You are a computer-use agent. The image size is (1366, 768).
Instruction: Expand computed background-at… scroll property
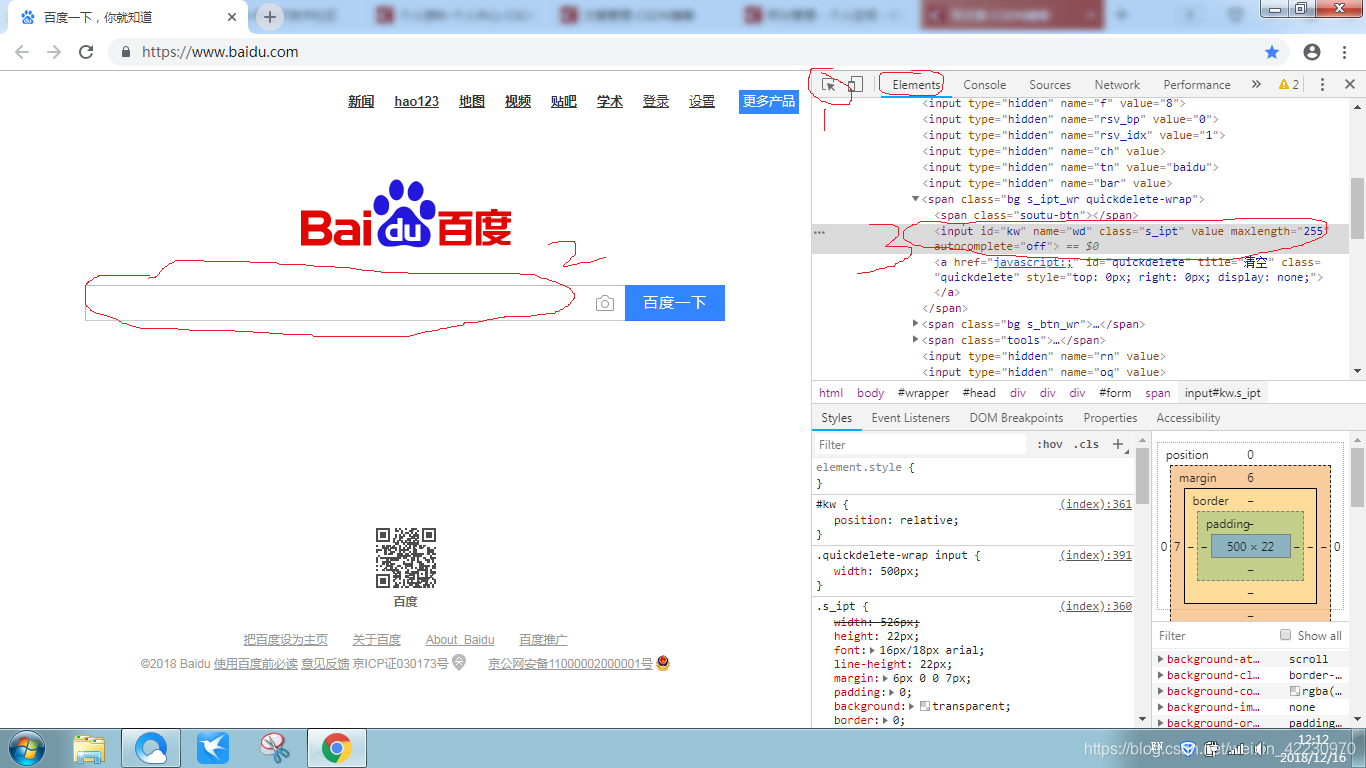[x=1160, y=659]
